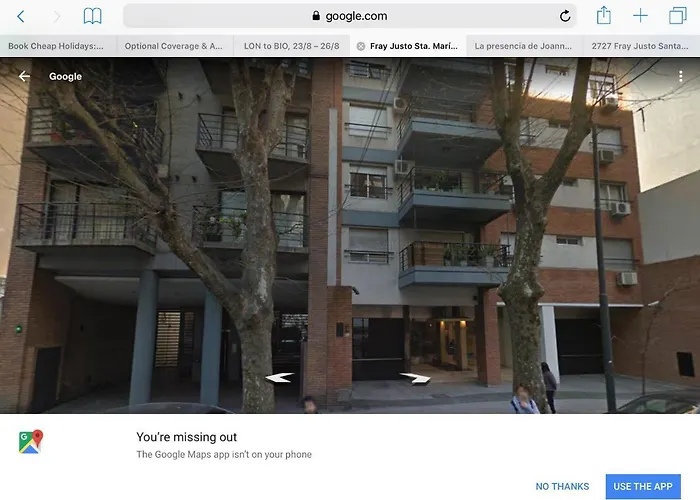Screen dimensions: 700x500
Task: Close the Fray Justo Sta. Marí... tab
Action: point(360,46)
